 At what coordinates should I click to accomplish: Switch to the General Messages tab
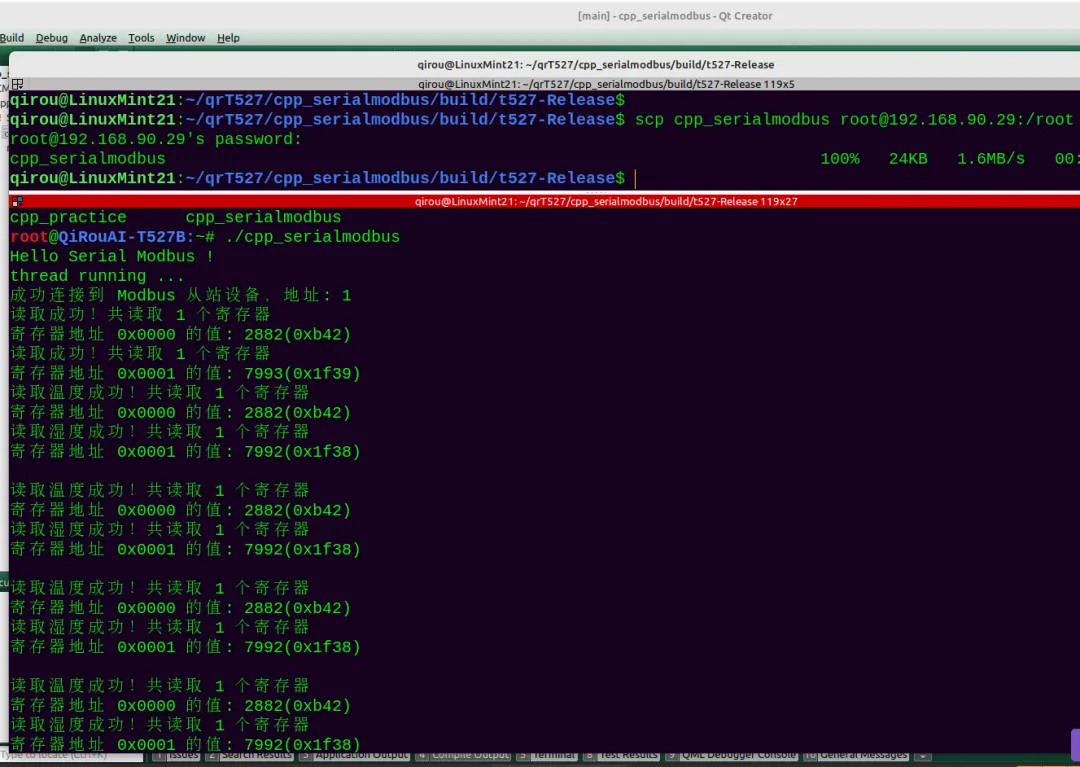(855, 755)
